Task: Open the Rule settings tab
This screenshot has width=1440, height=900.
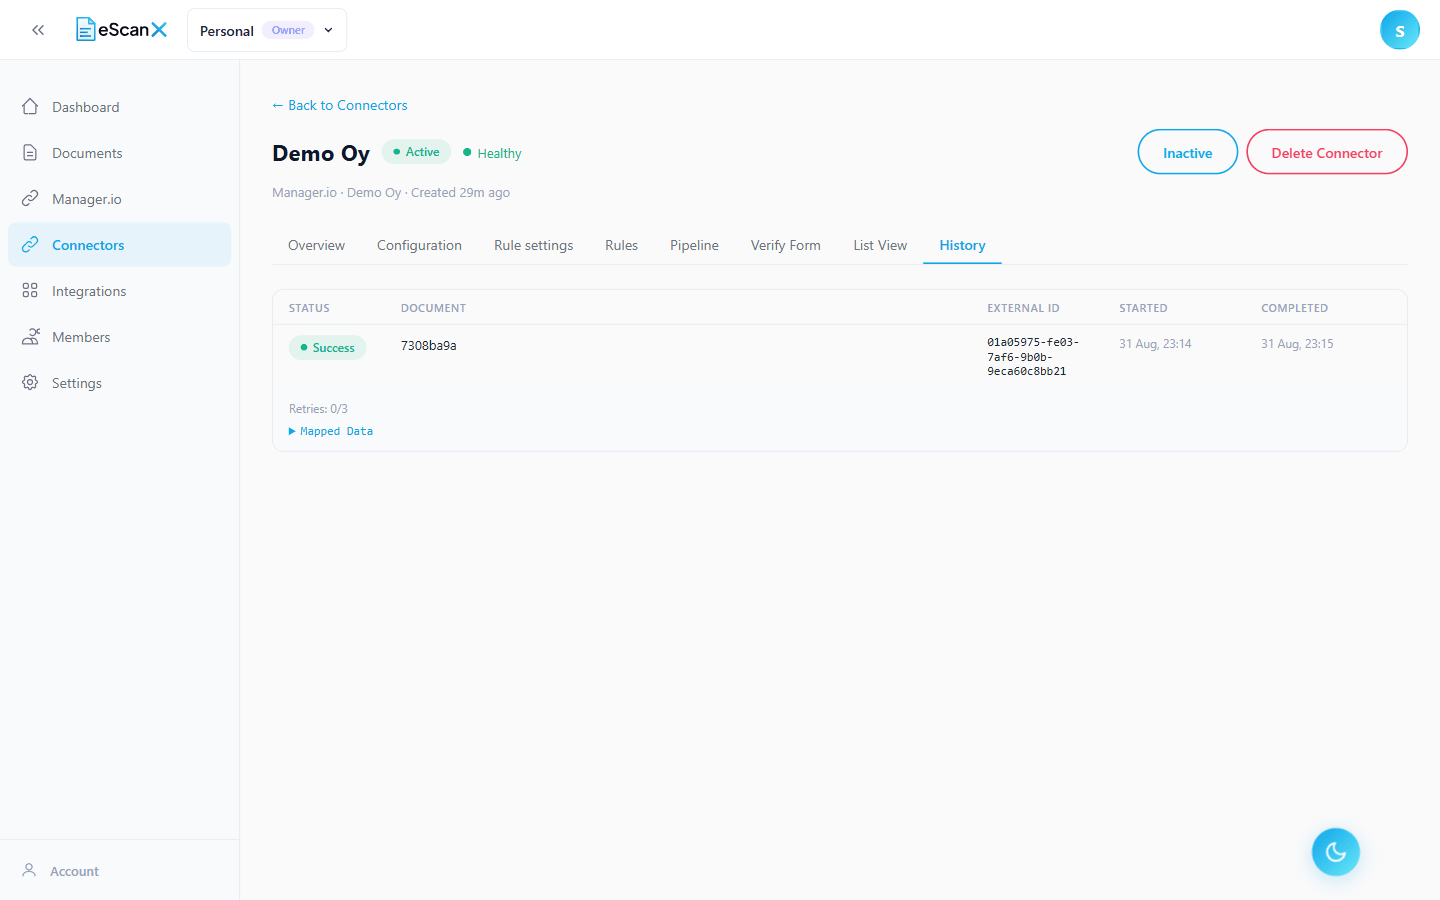Action: 534,245
